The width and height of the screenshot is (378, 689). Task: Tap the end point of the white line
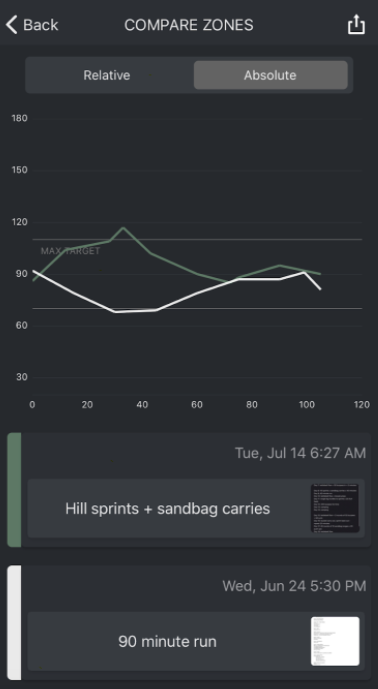click(x=320, y=289)
